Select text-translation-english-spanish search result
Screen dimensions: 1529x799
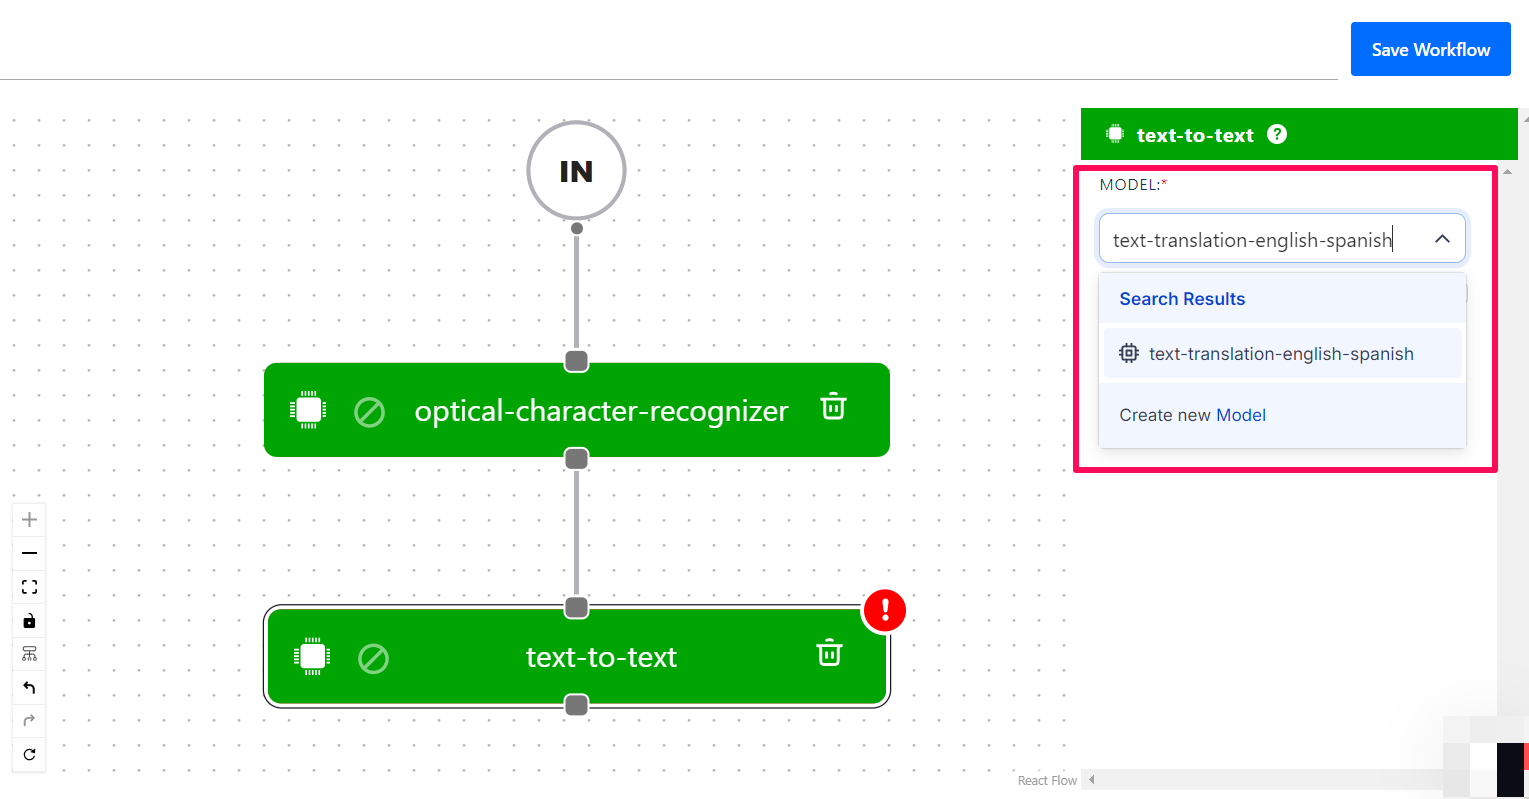1282,354
